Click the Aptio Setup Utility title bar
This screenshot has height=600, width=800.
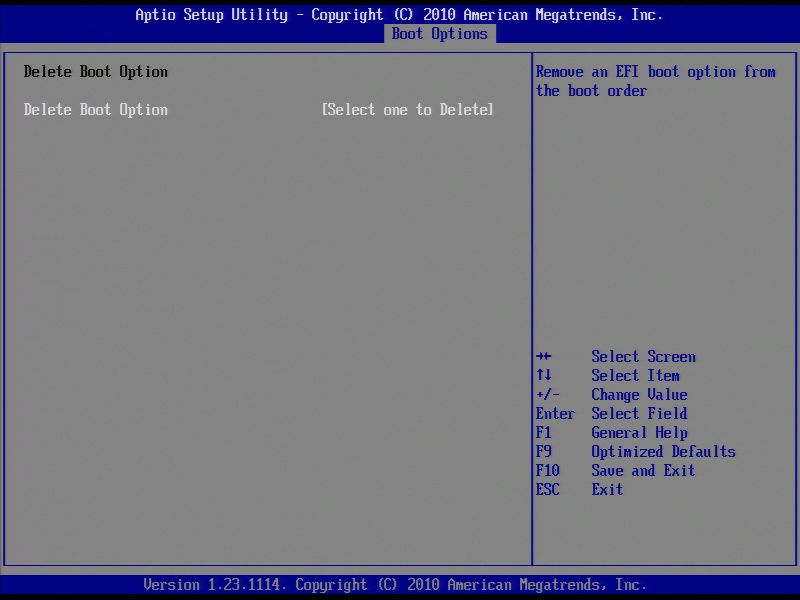400,14
